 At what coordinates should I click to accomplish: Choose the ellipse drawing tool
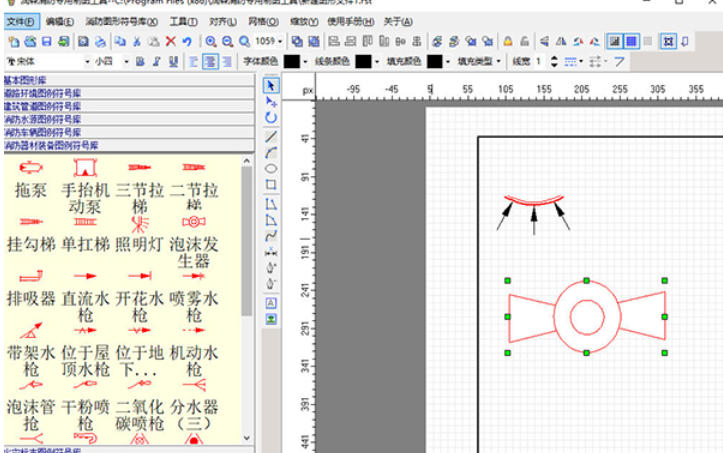pyautogui.click(x=271, y=169)
